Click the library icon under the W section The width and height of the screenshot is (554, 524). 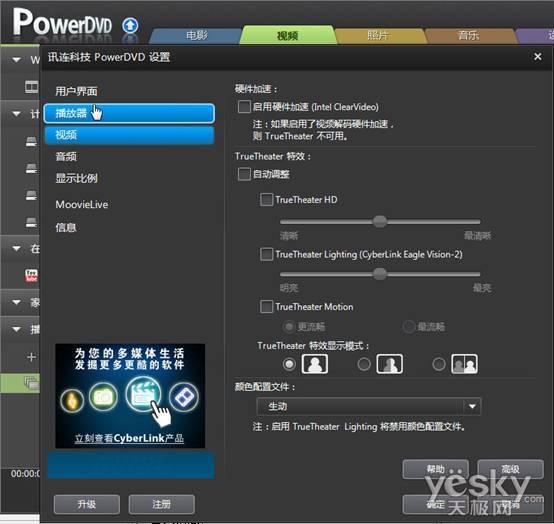pyautogui.click(x=31, y=87)
